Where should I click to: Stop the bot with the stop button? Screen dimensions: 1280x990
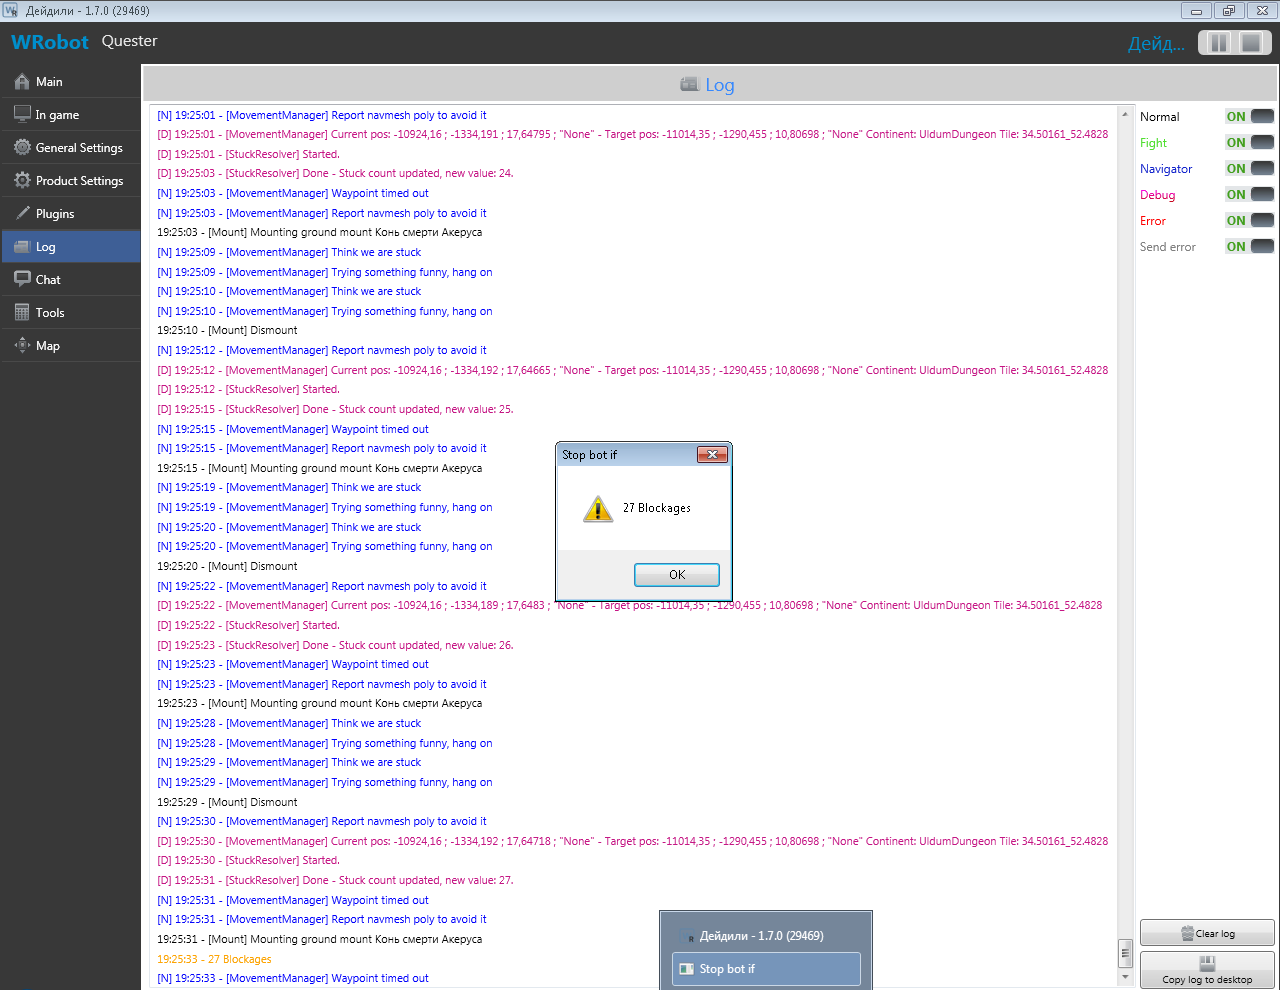[x=1251, y=42]
